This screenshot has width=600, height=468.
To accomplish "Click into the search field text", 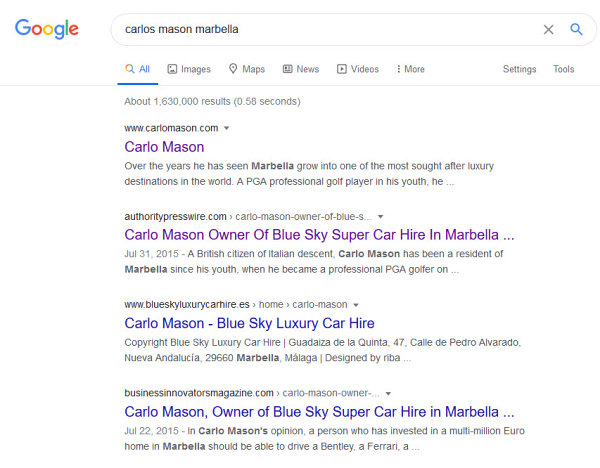I will pyautogui.click(x=182, y=29).
